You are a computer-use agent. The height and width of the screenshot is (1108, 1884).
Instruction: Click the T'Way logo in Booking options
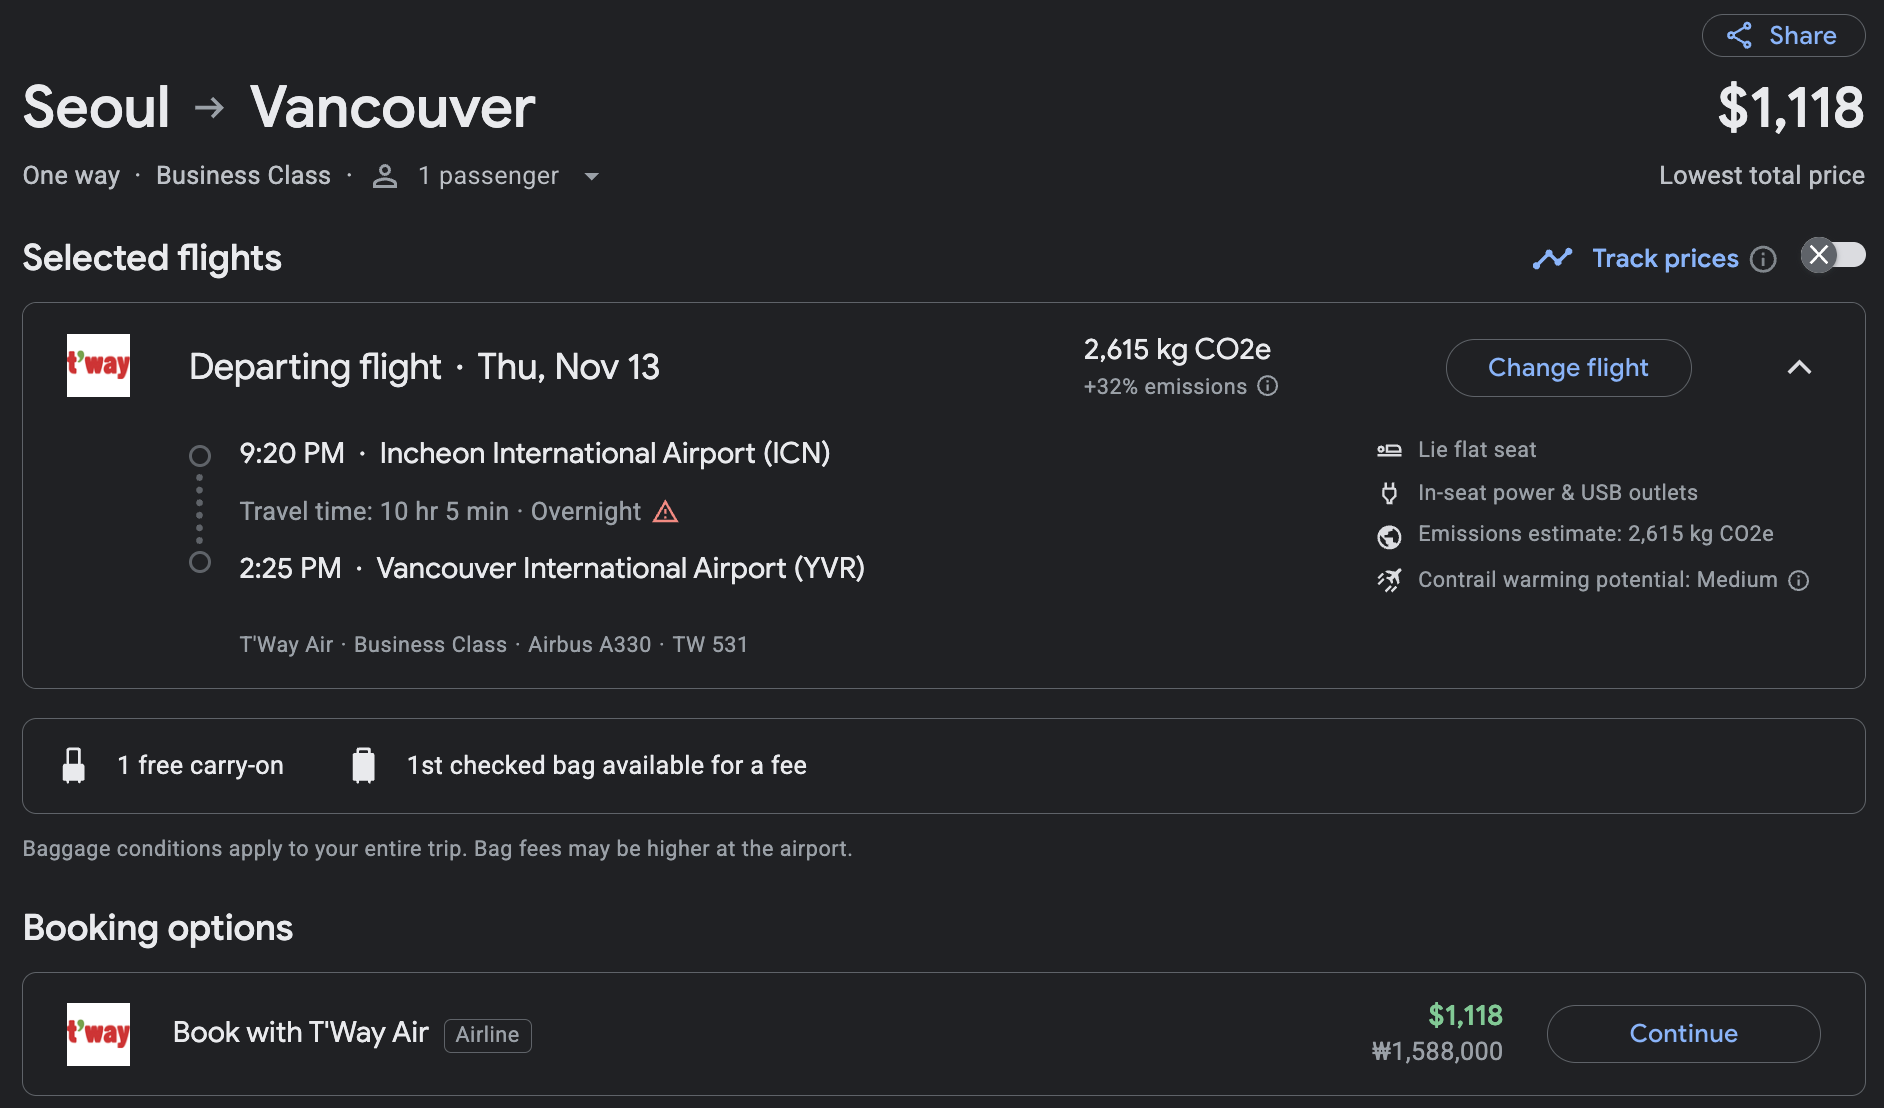[98, 1034]
